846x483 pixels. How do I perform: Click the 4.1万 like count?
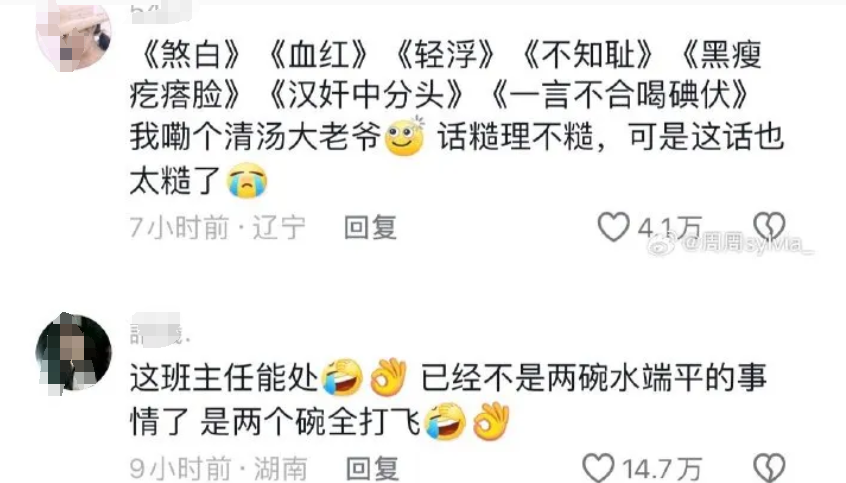pyautogui.click(x=670, y=228)
